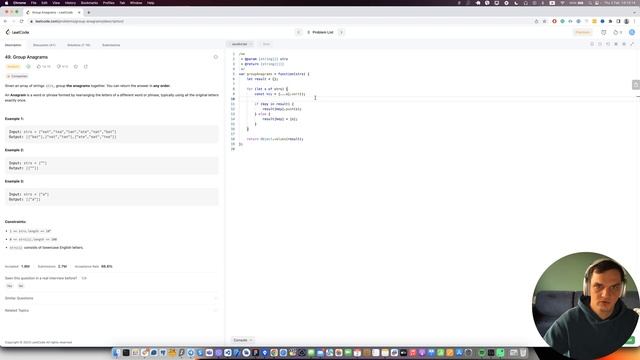Add problem to favorites star
The image size is (640, 360).
[x=76, y=67]
